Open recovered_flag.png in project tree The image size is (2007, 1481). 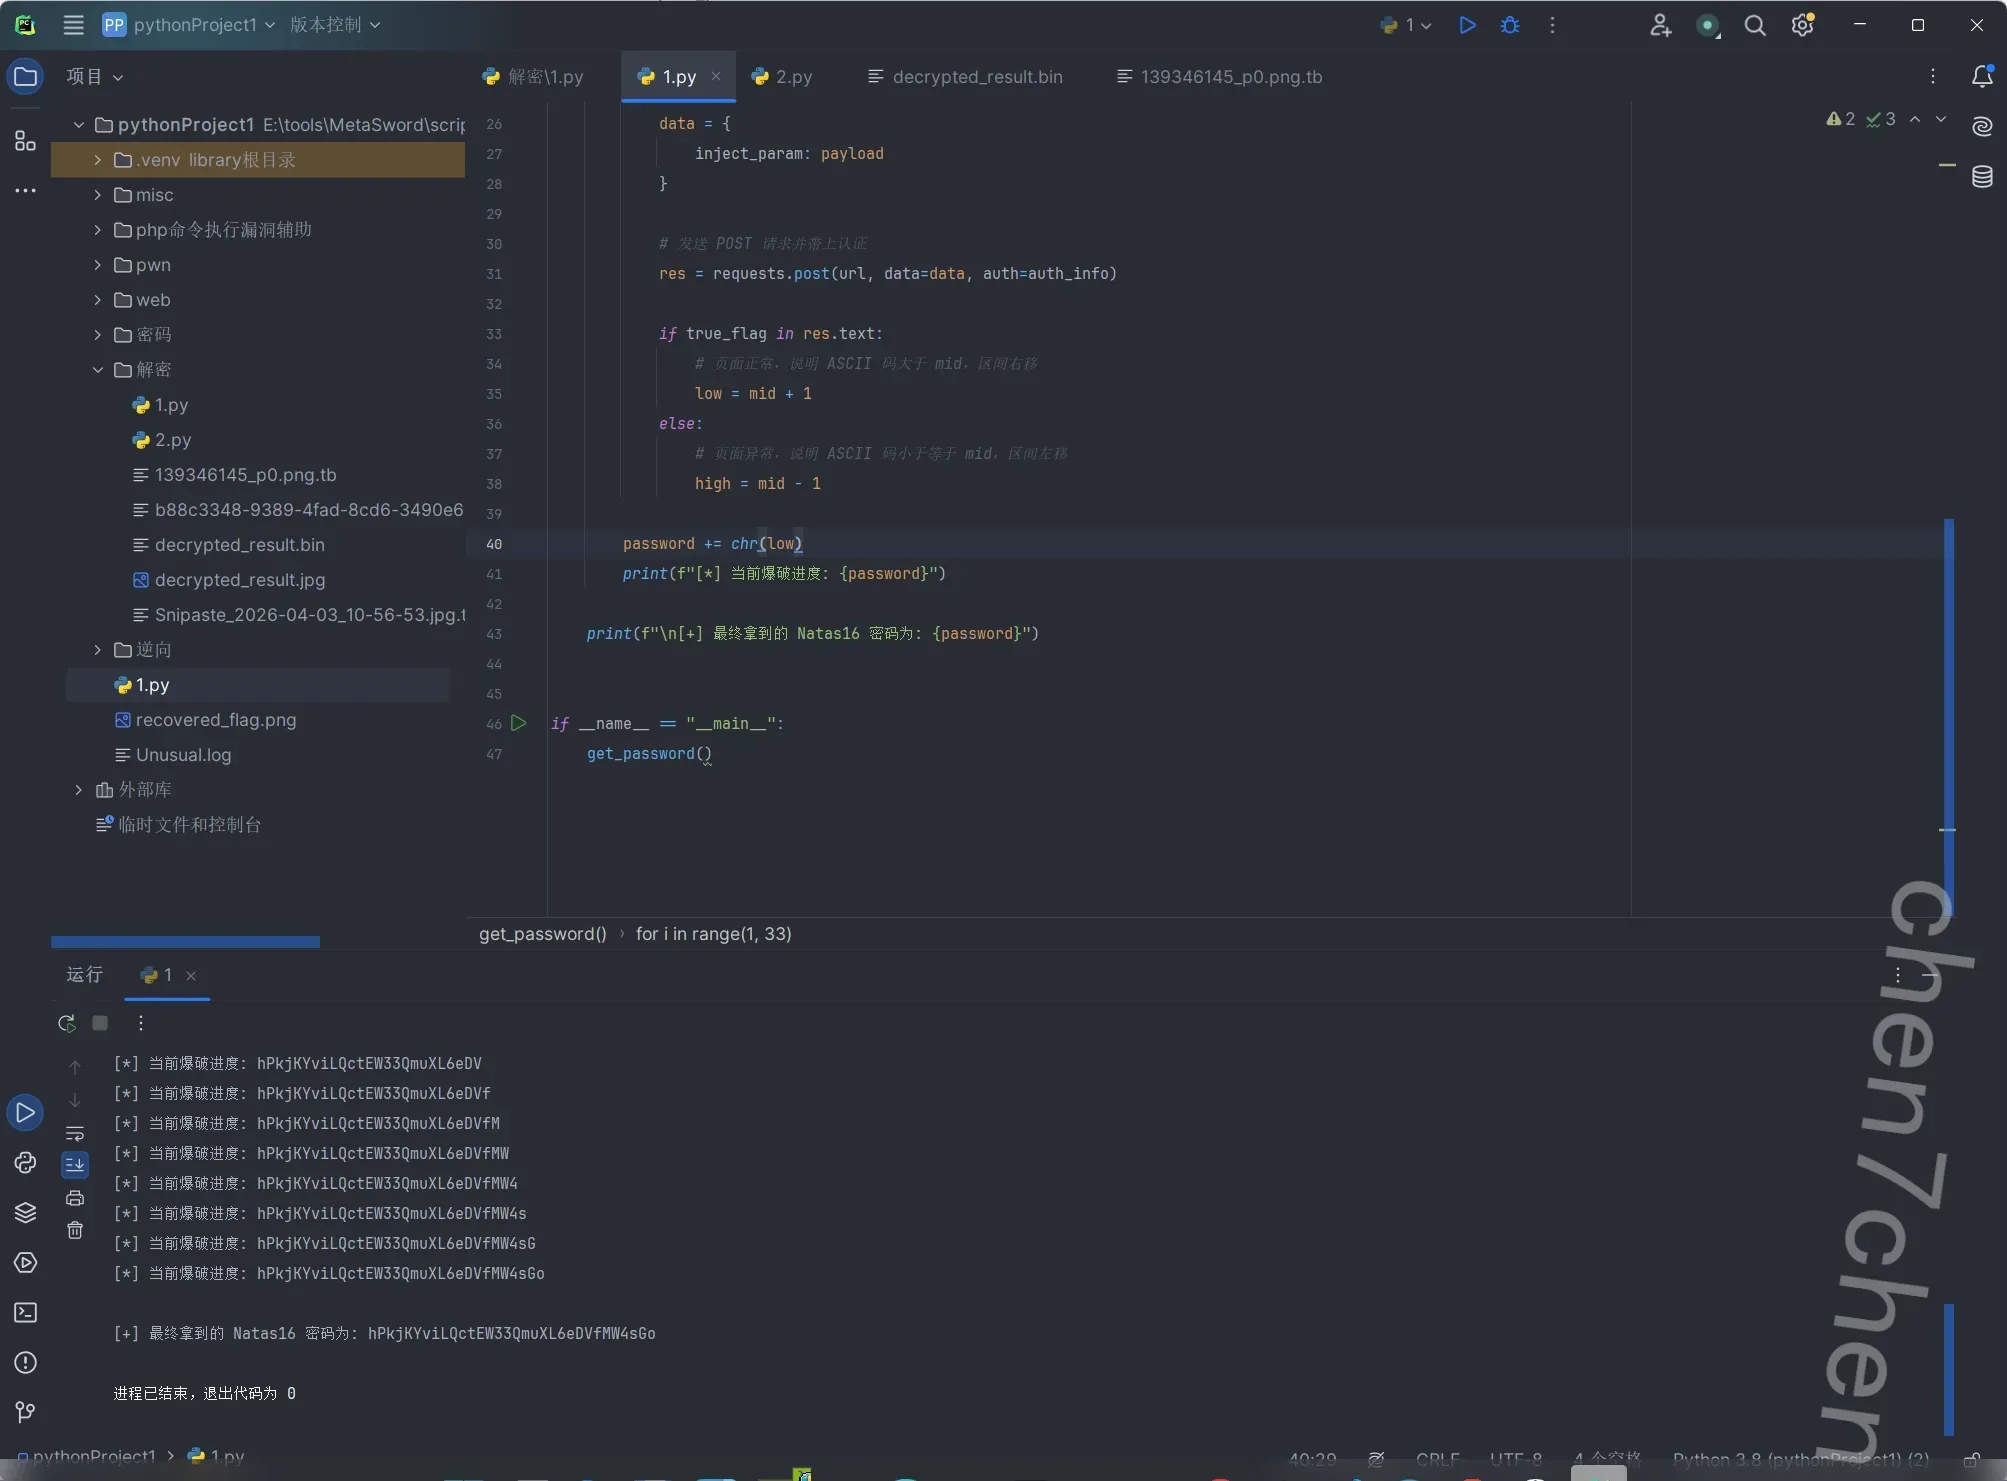(215, 720)
